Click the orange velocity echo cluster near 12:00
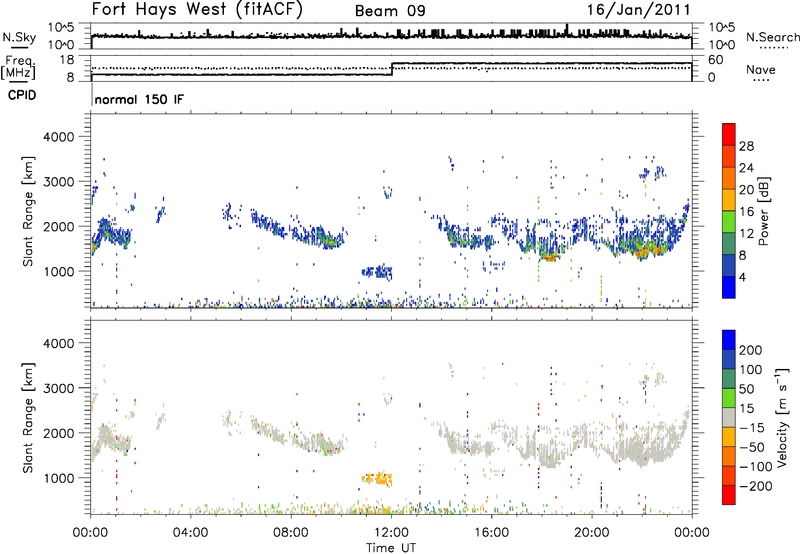Image resolution: width=800 pixels, height=554 pixels. pos(377,480)
